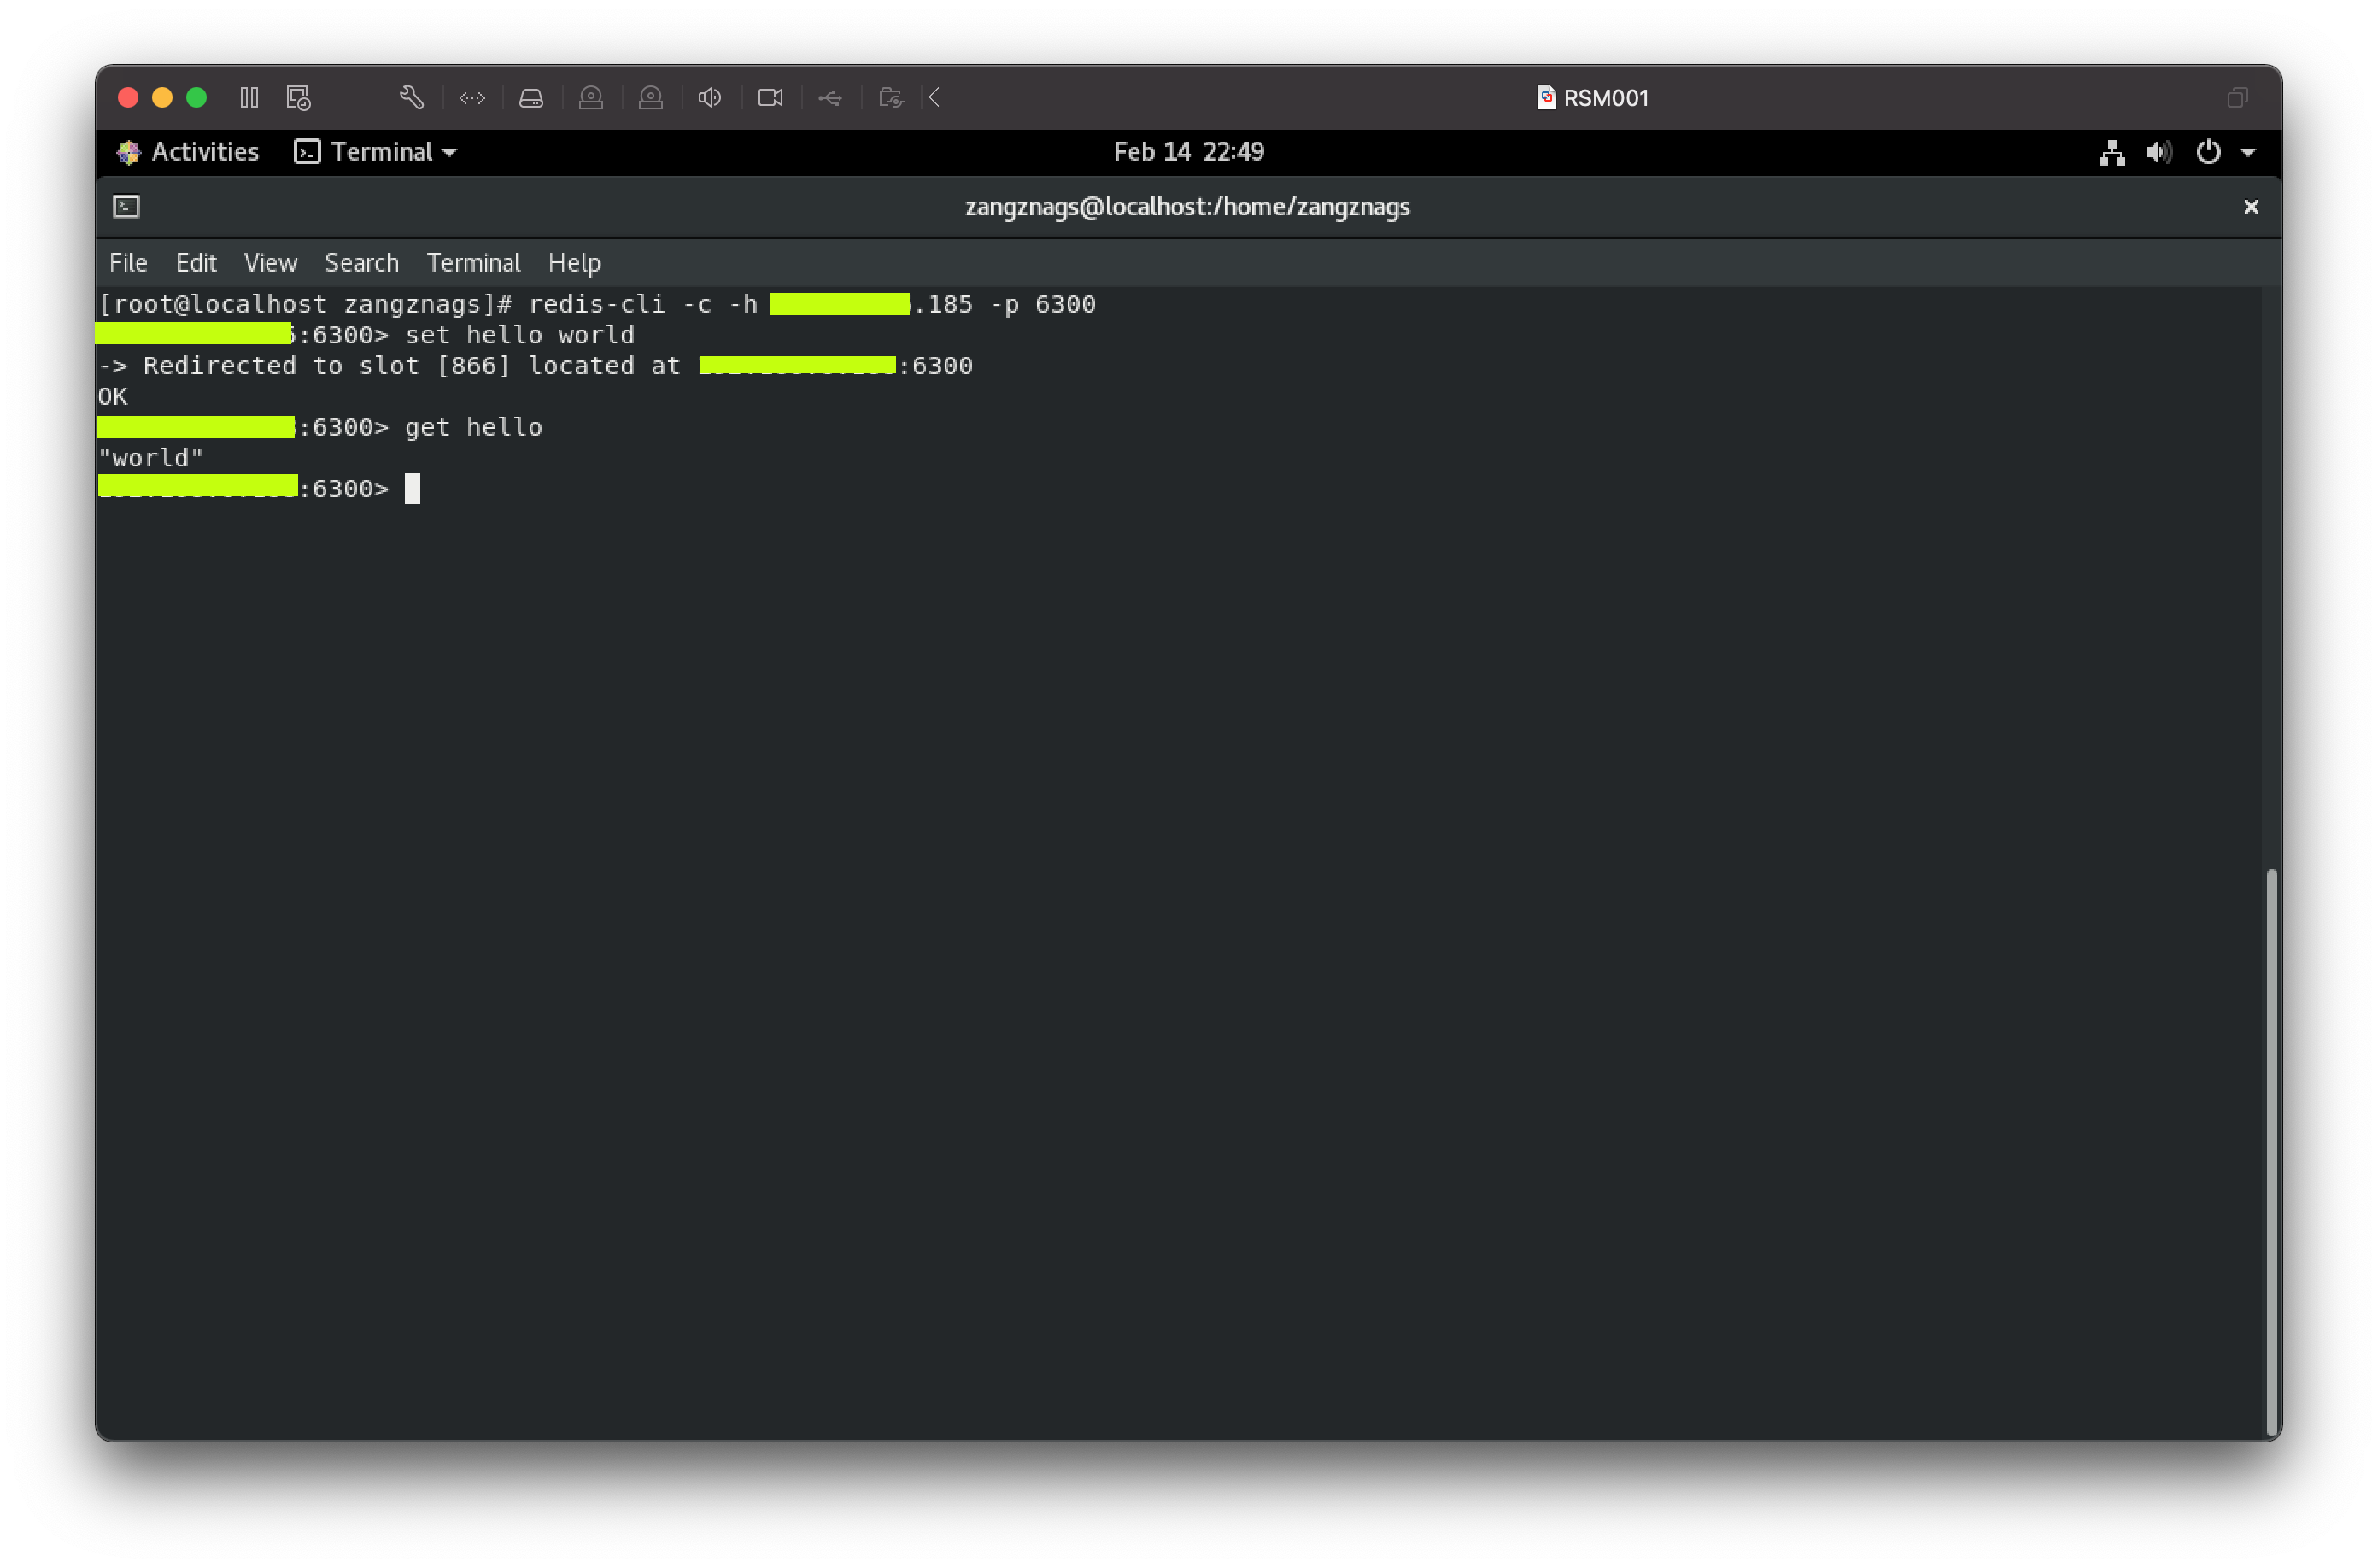Pause the virtual machine
Screen dimensions: 2378x1568
pos(249,97)
